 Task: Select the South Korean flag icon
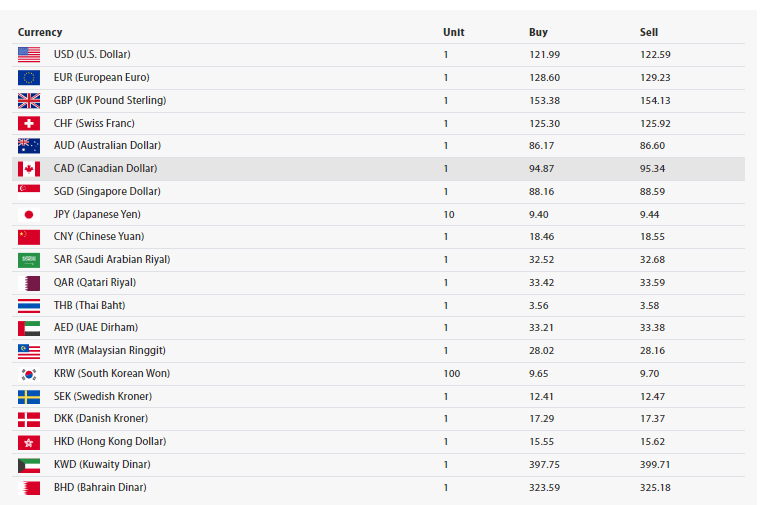(x=29, y=374)
